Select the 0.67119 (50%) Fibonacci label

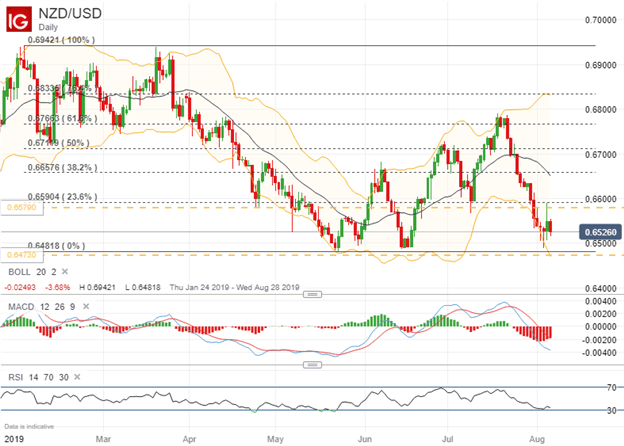(58, 143)
